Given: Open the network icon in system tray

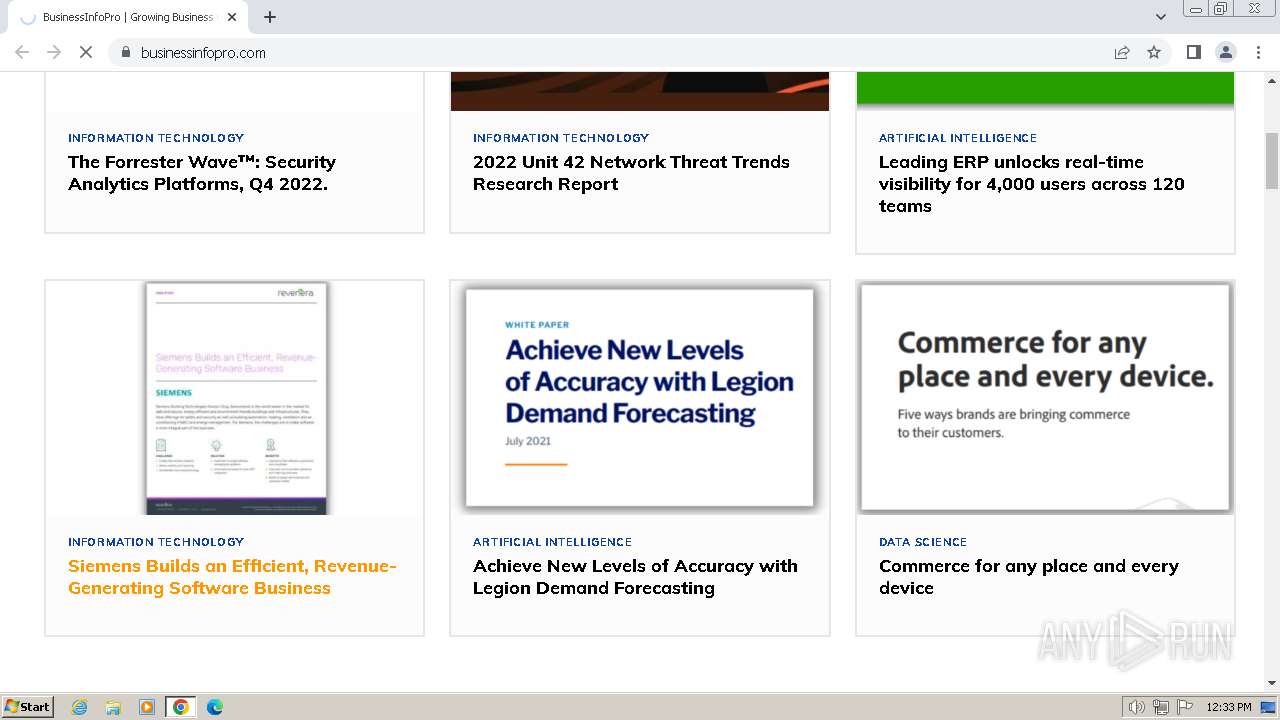Looking at the screenshot, I should [1161, 707].
